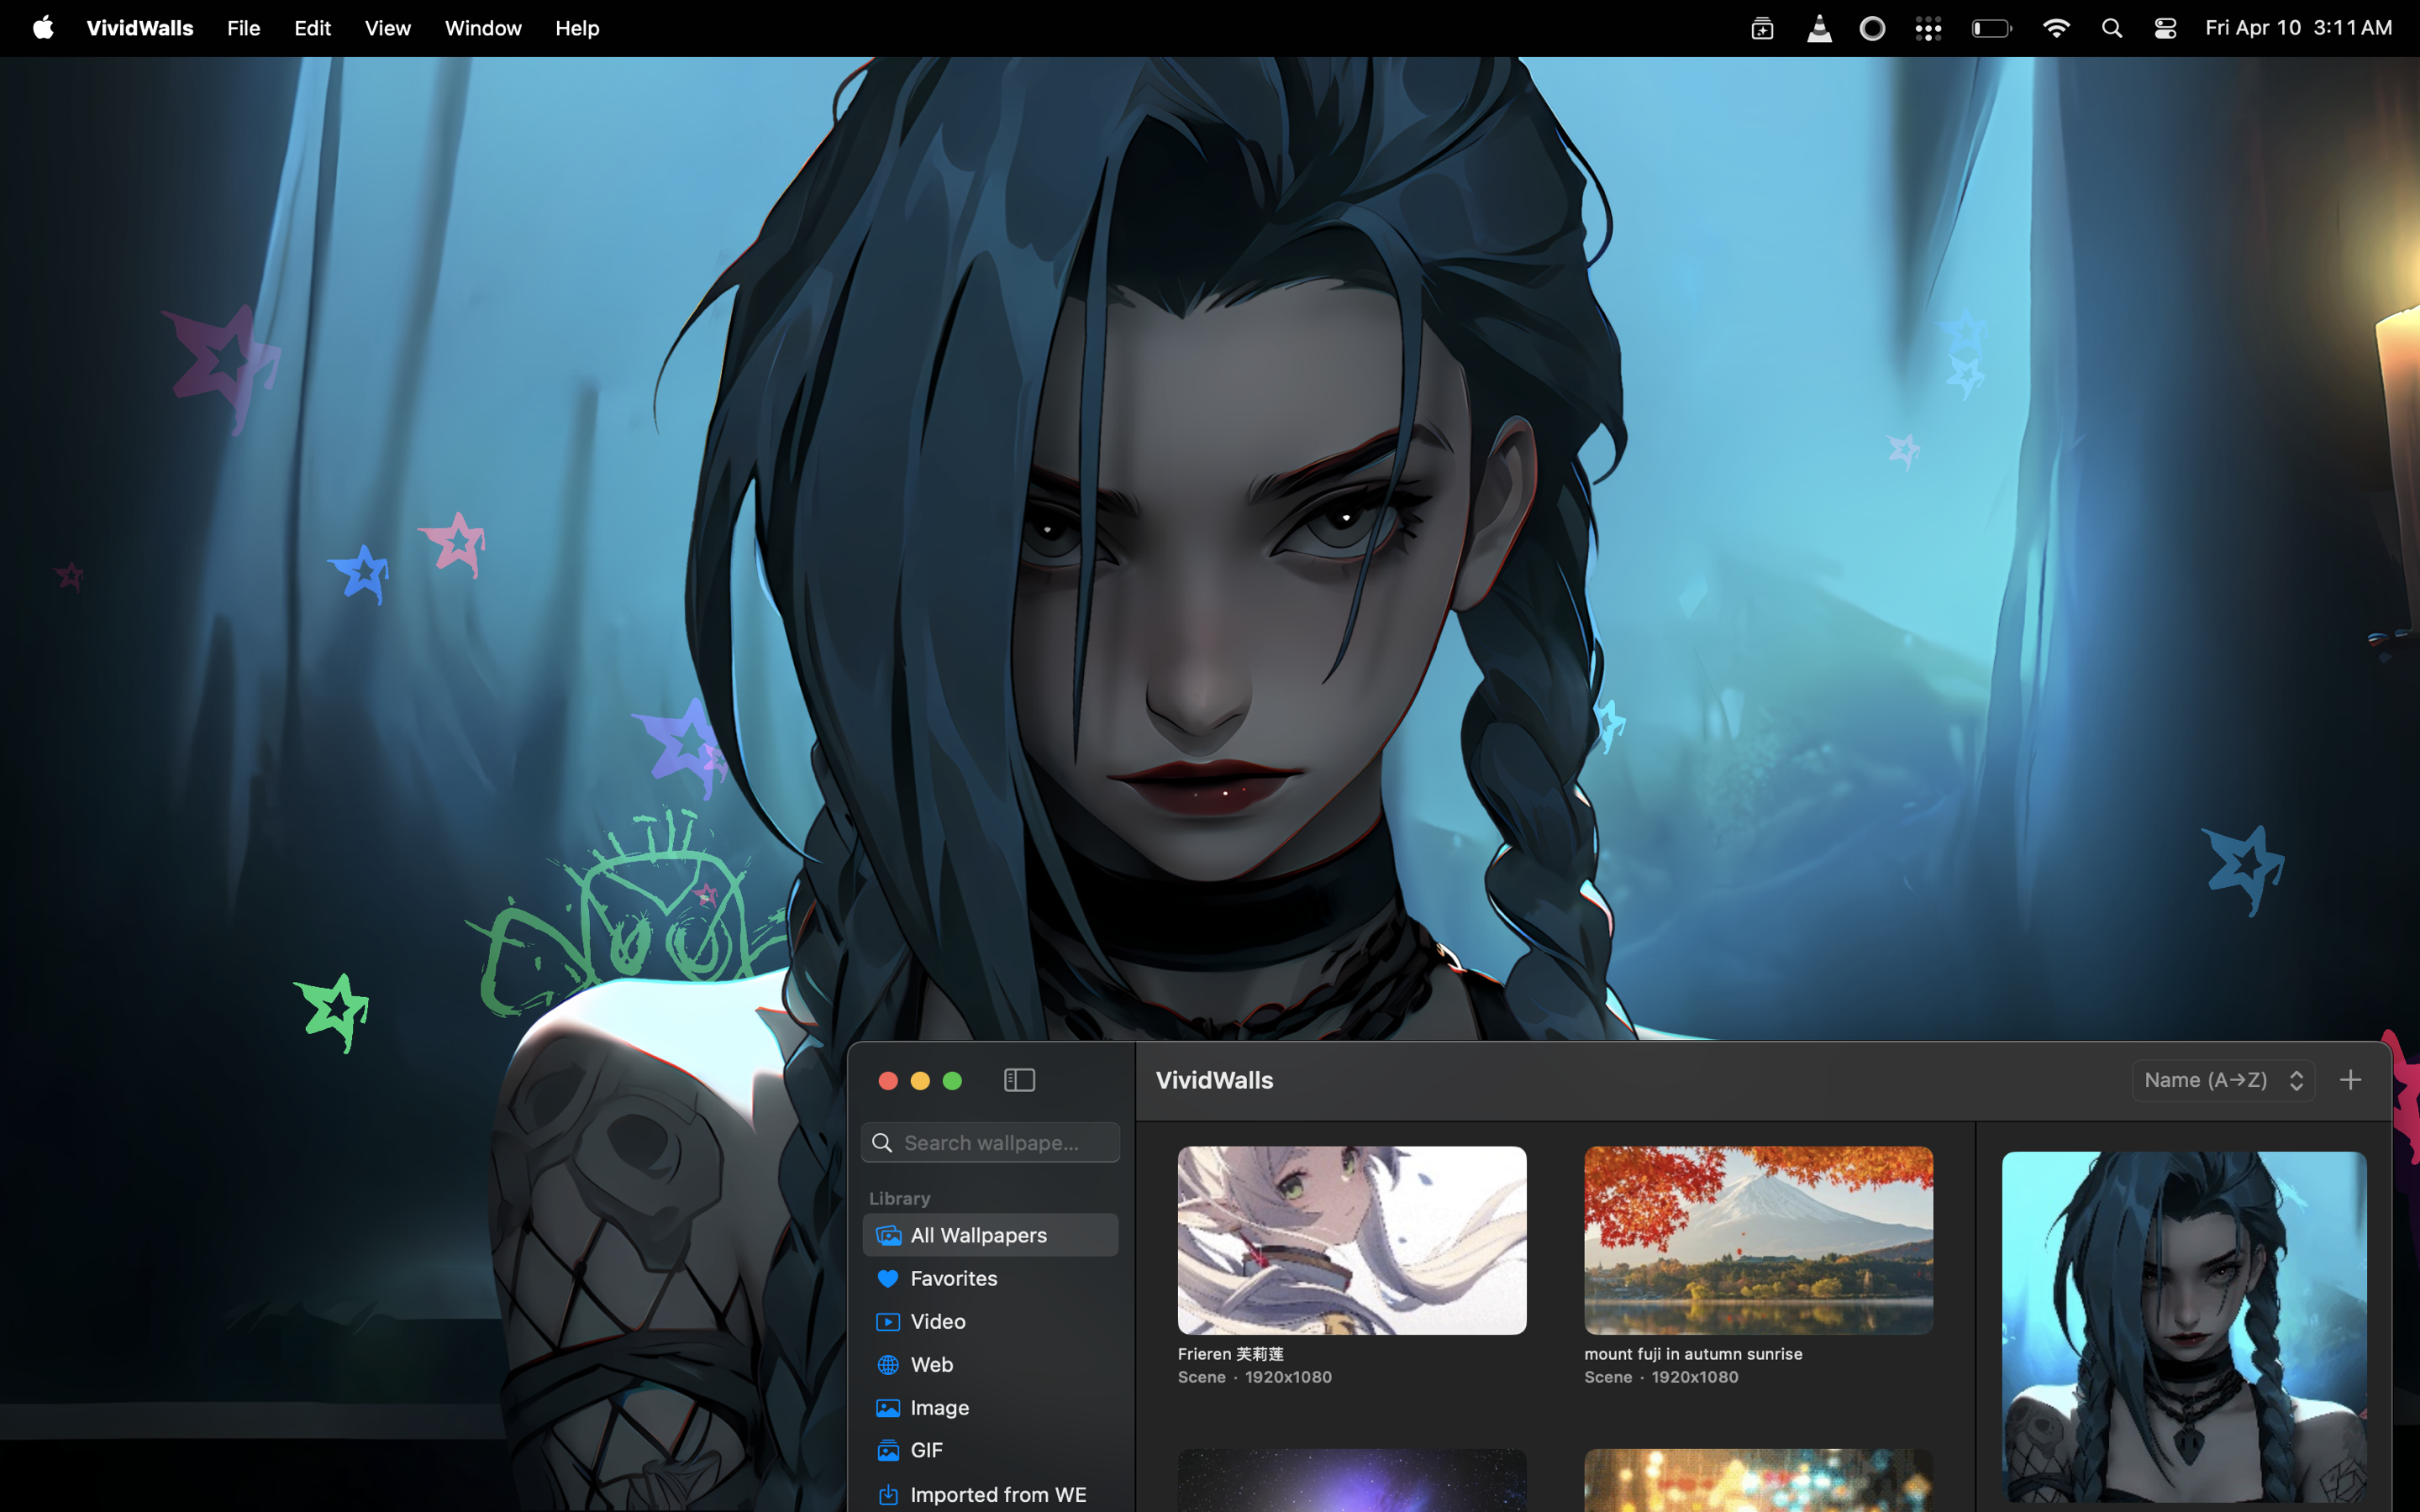Select the blurred city lights thumbnail
Viewport: 2420px width, 1512px height.
point(1758,1481)
